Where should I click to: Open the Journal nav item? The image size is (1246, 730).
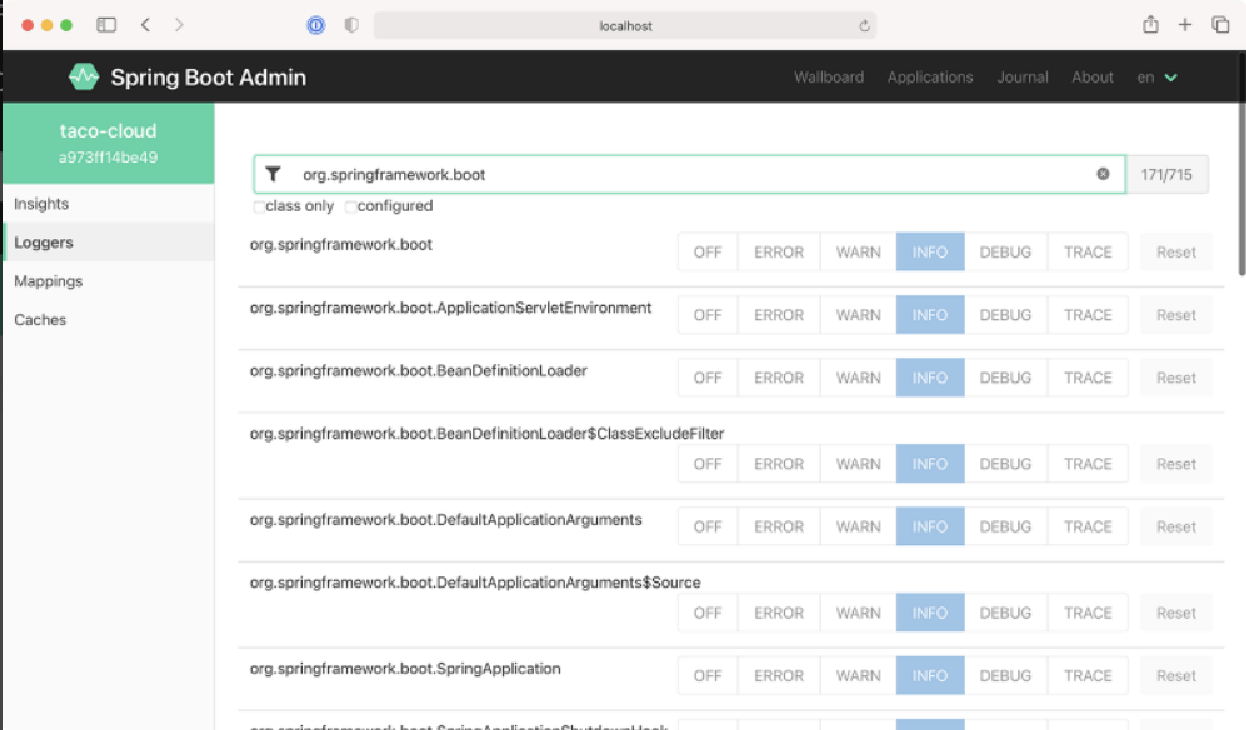1023,77
